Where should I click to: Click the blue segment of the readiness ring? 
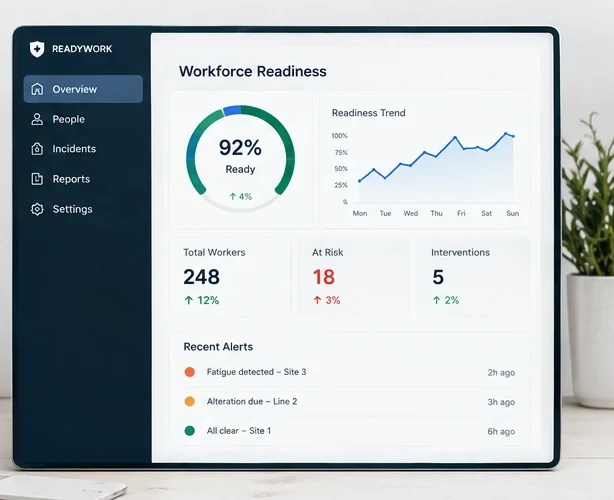tap(232, 110)
